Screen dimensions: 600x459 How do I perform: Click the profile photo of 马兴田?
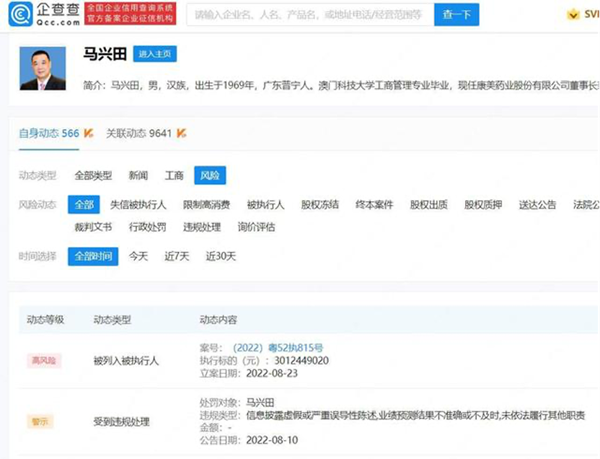coord(43,68)
